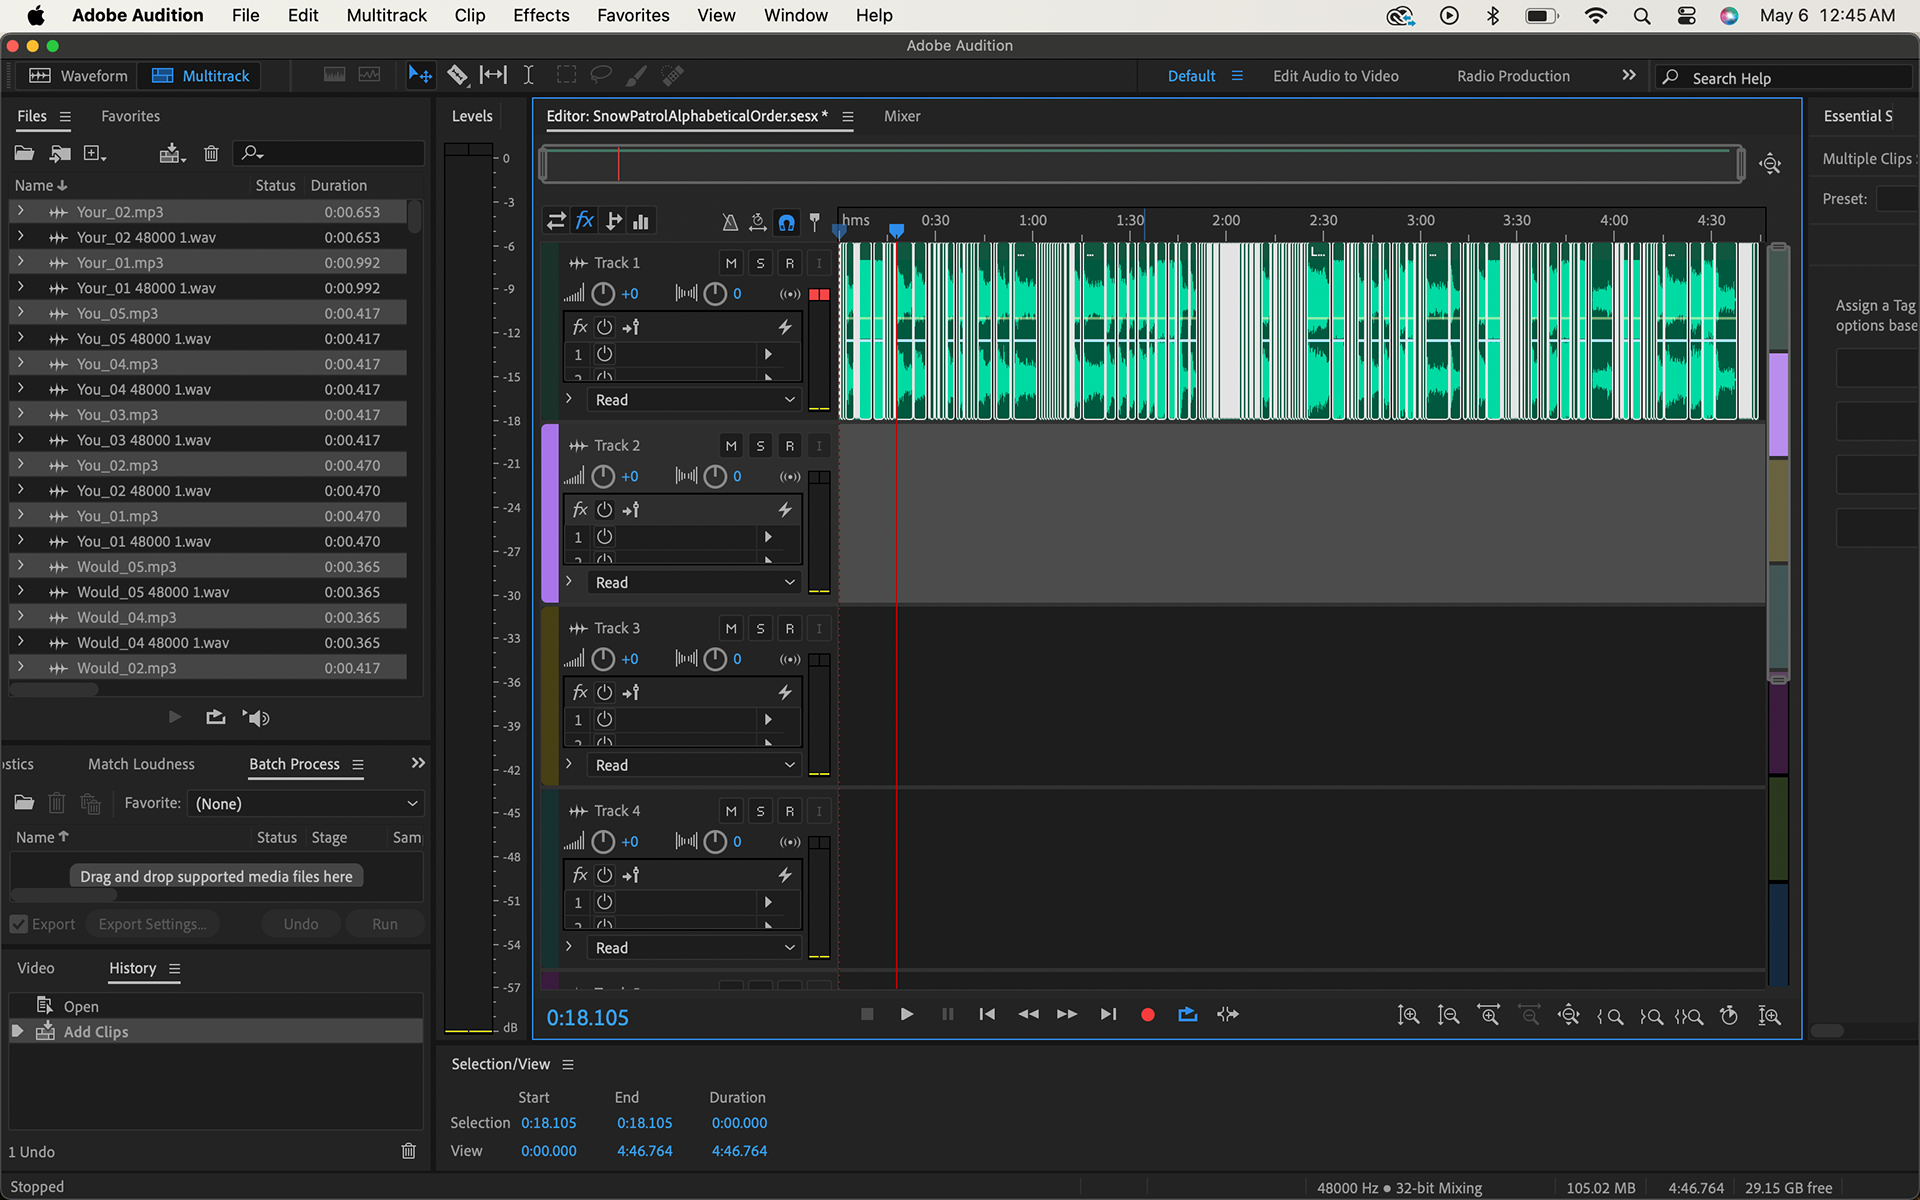Arm Track 3 for record with R
This screenshot has width=1920, height=1200.
point(789,629)
